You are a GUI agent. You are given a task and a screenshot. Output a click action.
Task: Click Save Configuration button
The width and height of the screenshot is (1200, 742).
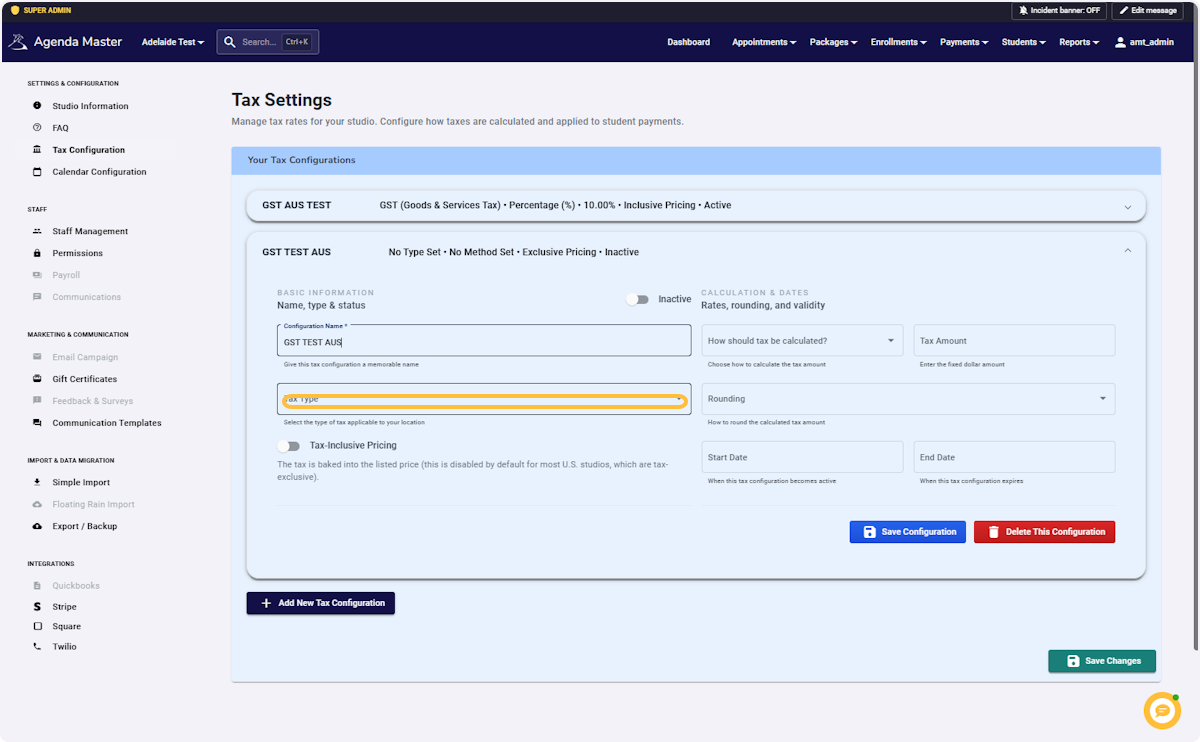click(x=908, y=532)
